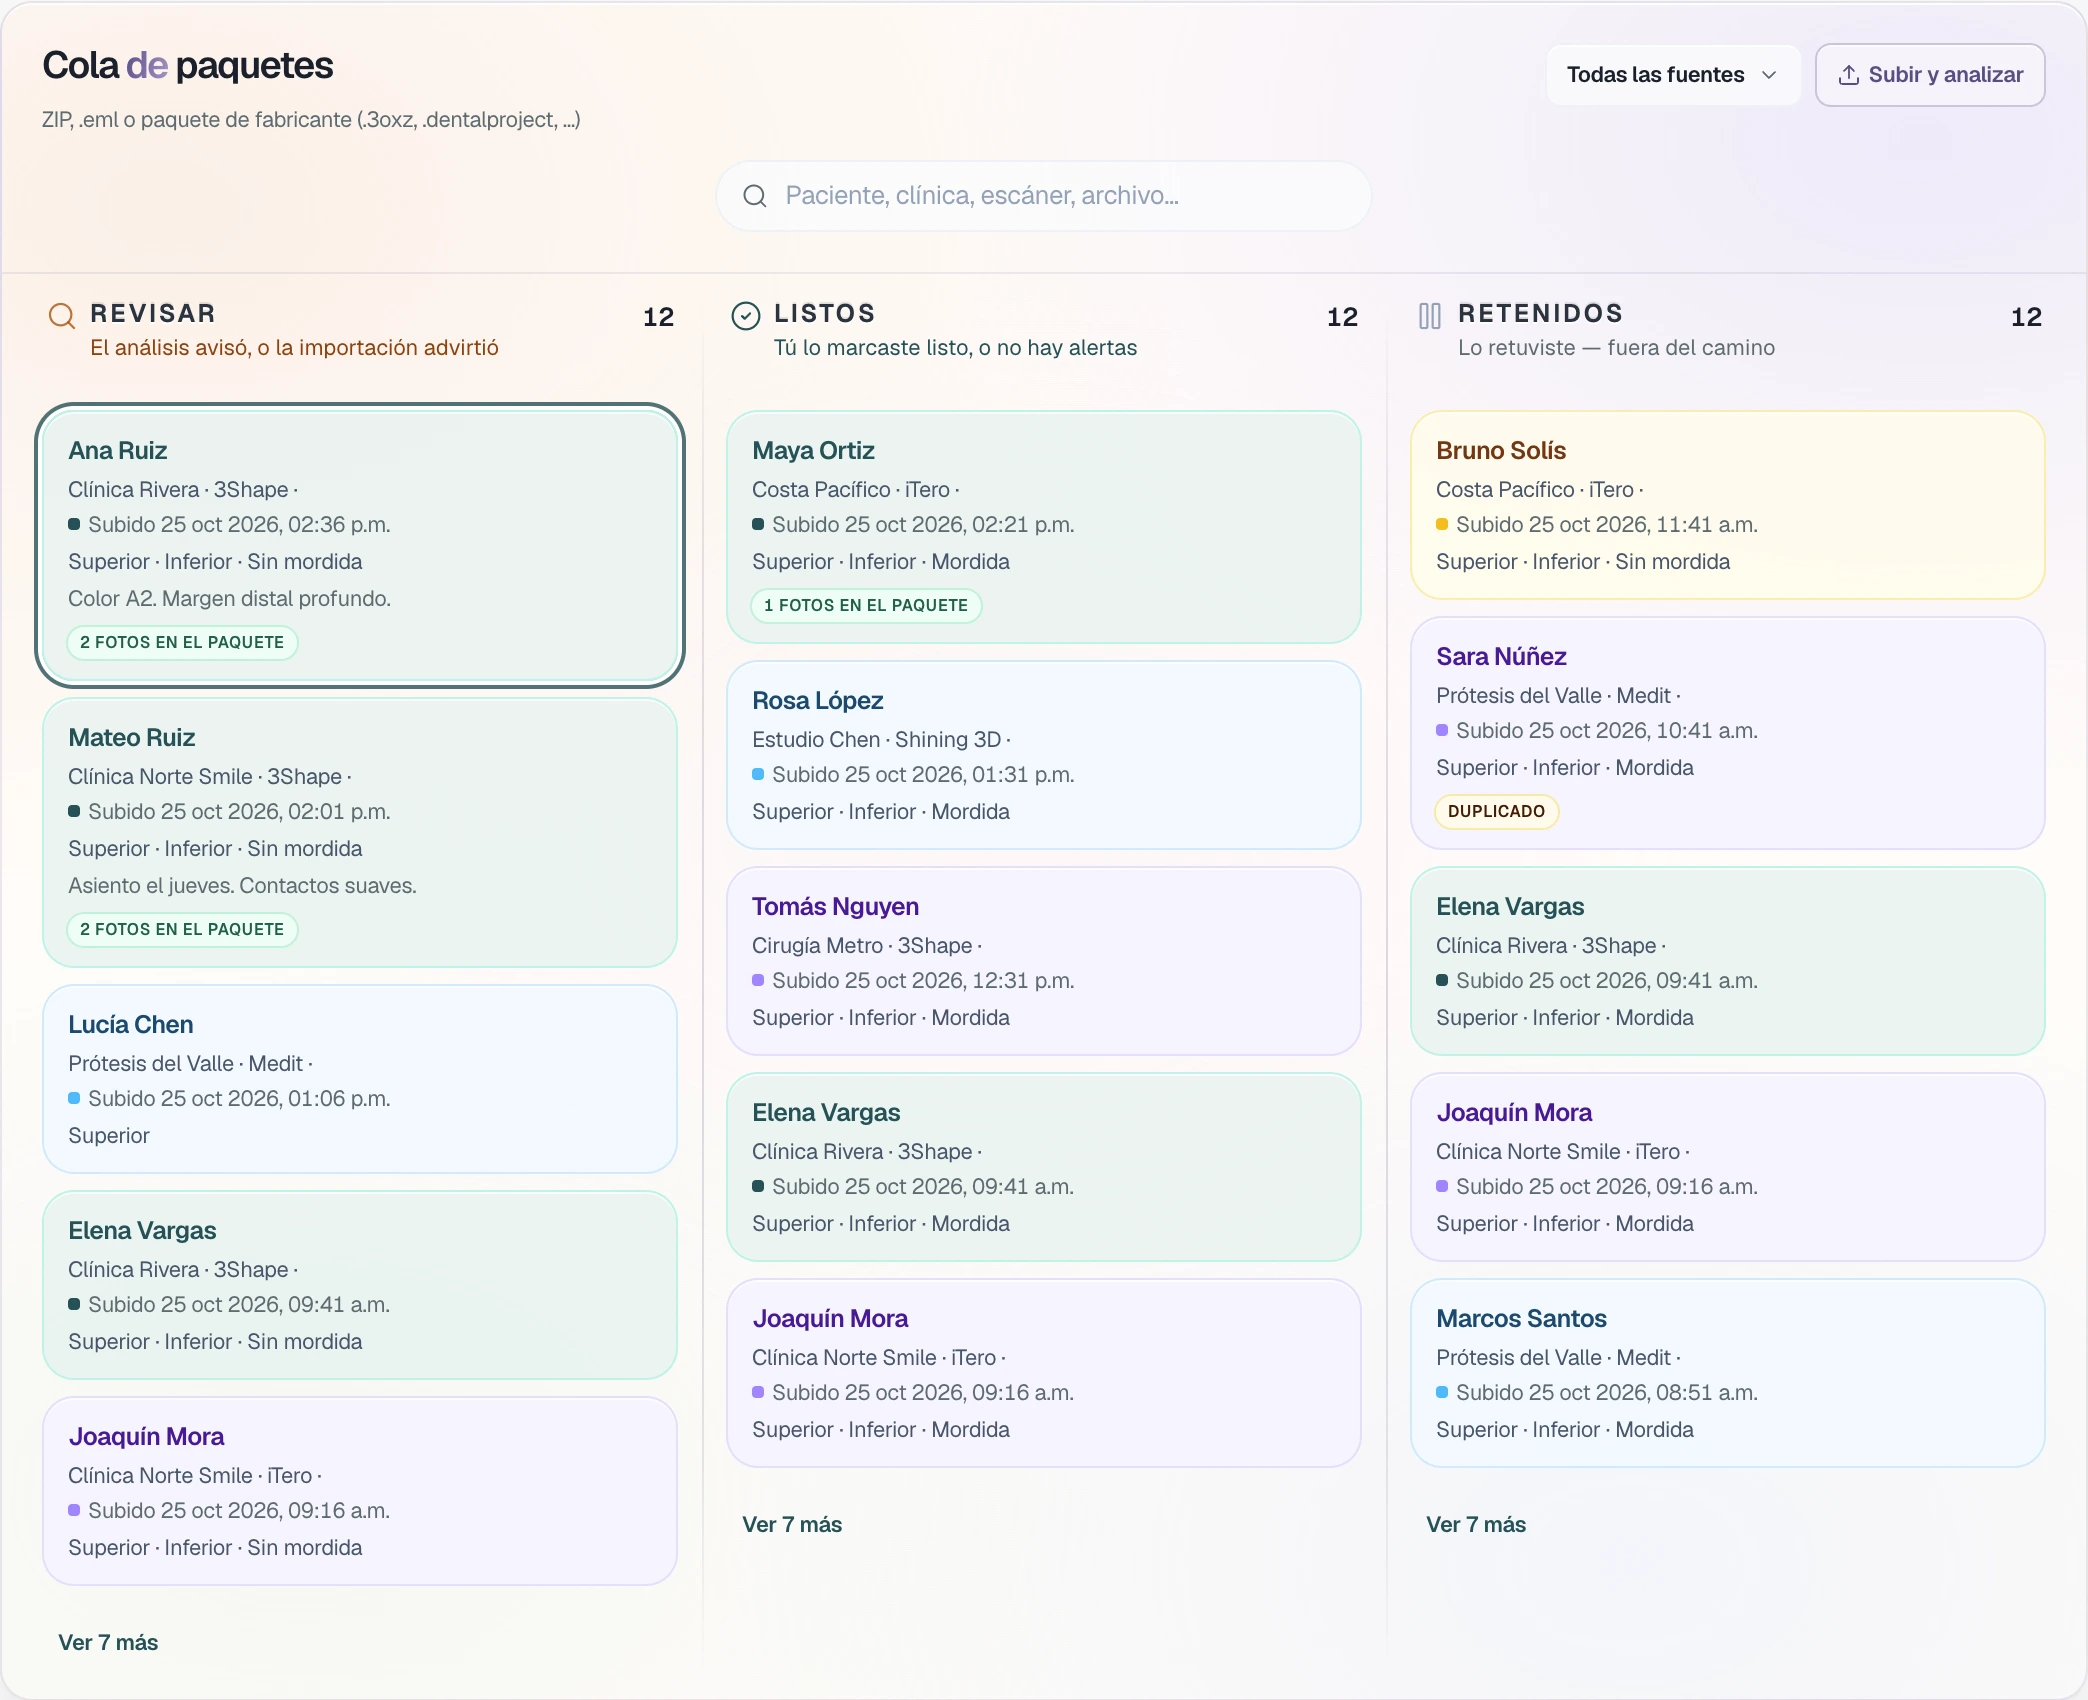Expand Ver 7 más under Retenidos

click(1476, 1524)
